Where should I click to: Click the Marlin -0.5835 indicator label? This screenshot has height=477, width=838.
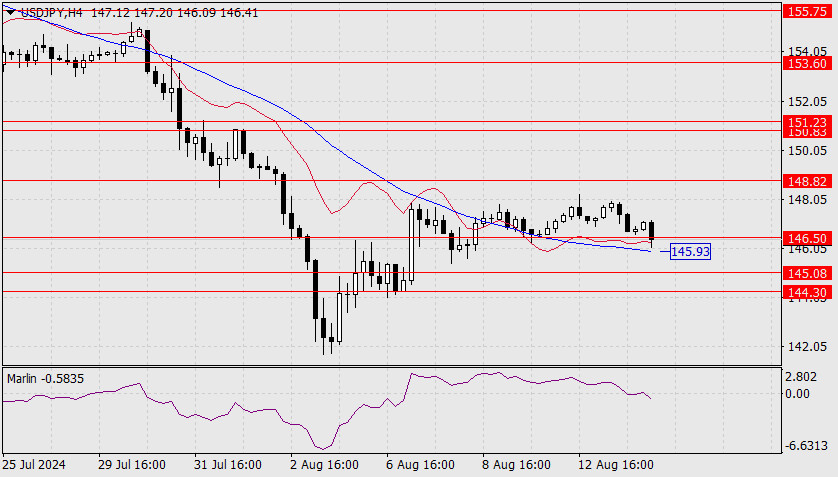tap(45, 379)
